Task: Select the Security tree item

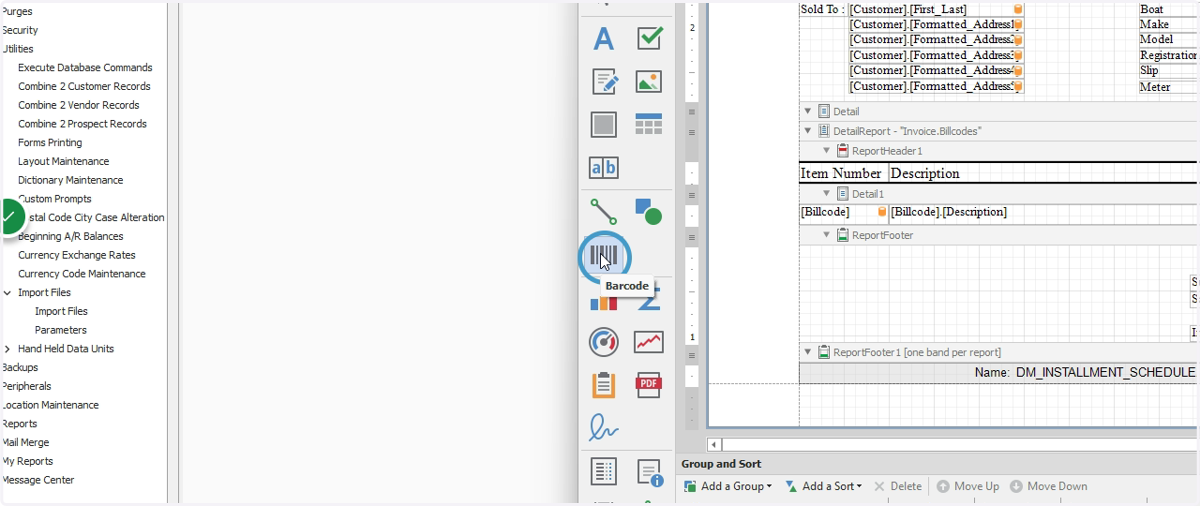Action: click(x=20, y=30)
